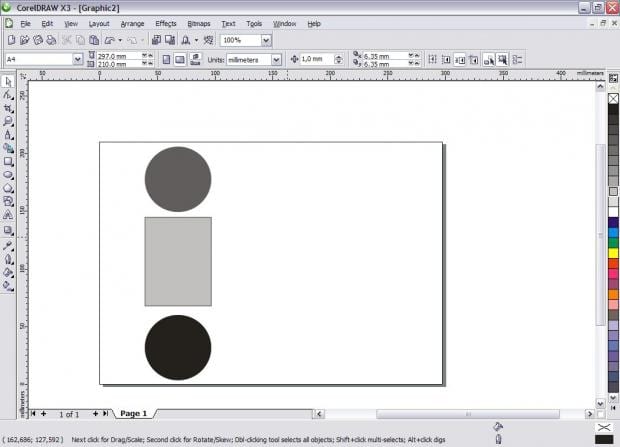The image size is (620, 447).
Task: Toggle Snap to Guidelines button
Action: click(x=446, y=60)
